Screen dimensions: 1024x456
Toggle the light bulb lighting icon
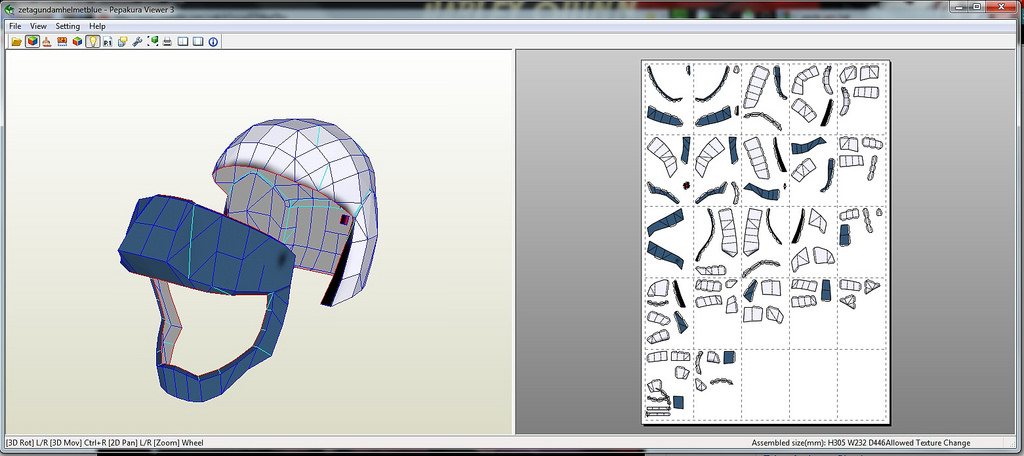tap(93, 42)
